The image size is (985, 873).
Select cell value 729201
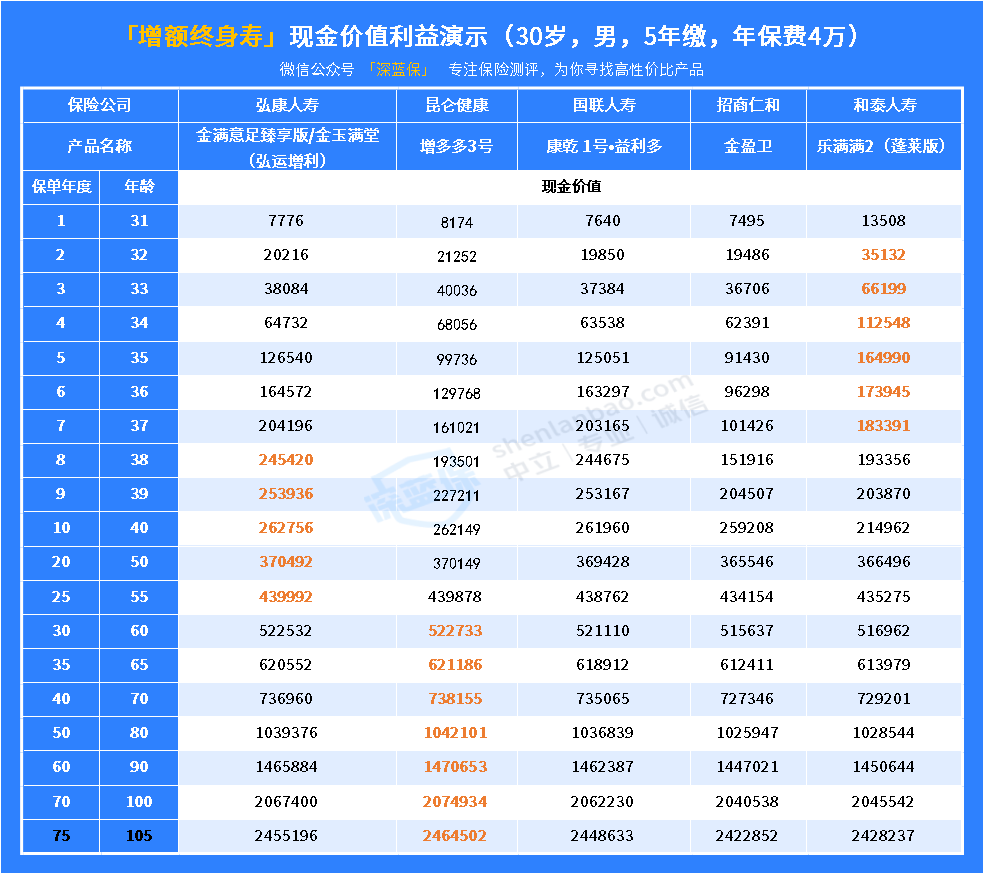[883, 698]
